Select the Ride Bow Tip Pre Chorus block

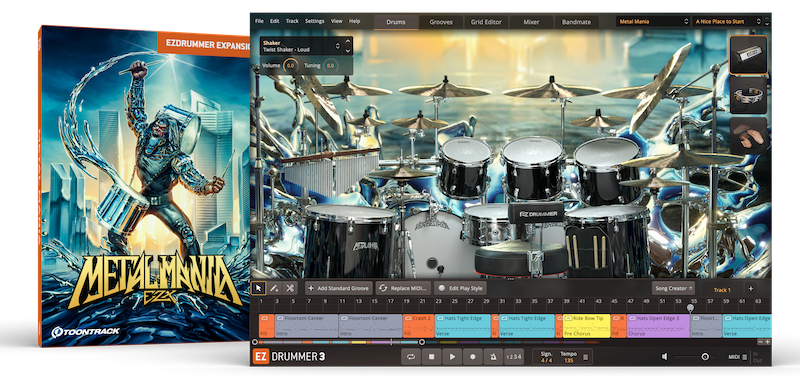click(586, 326)
